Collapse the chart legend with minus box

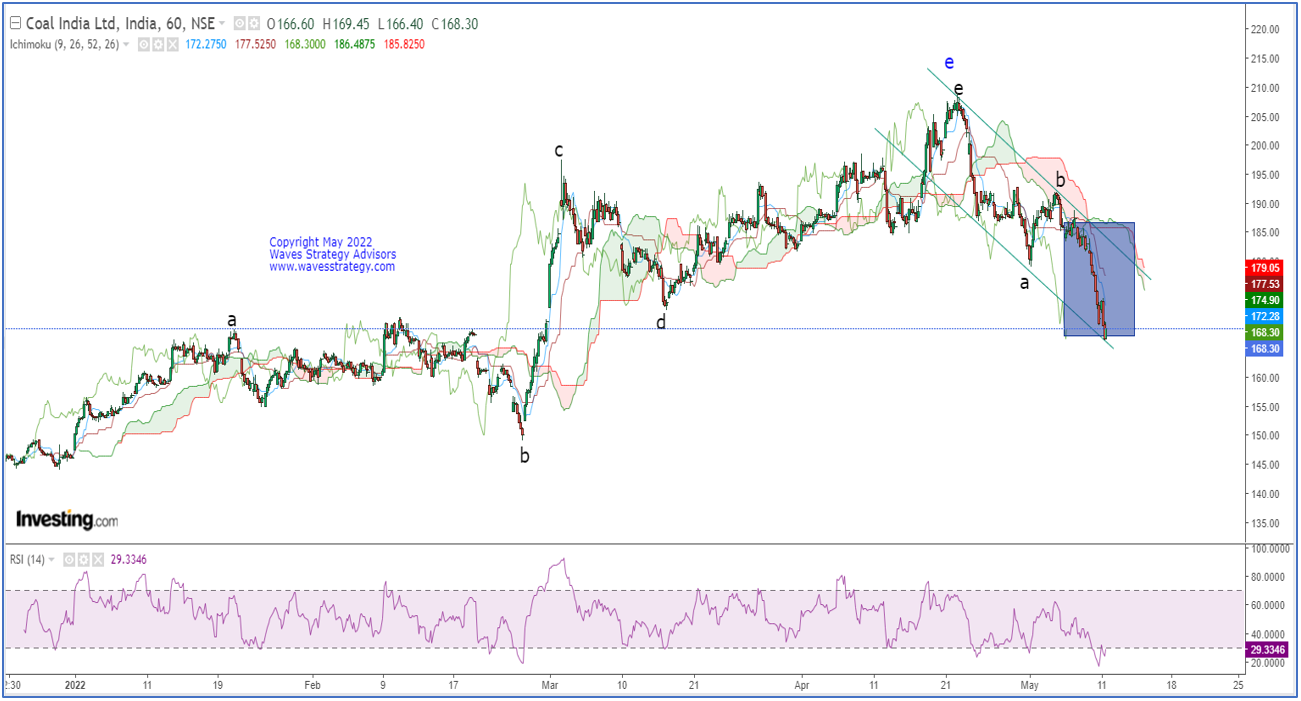click(15, 23)
